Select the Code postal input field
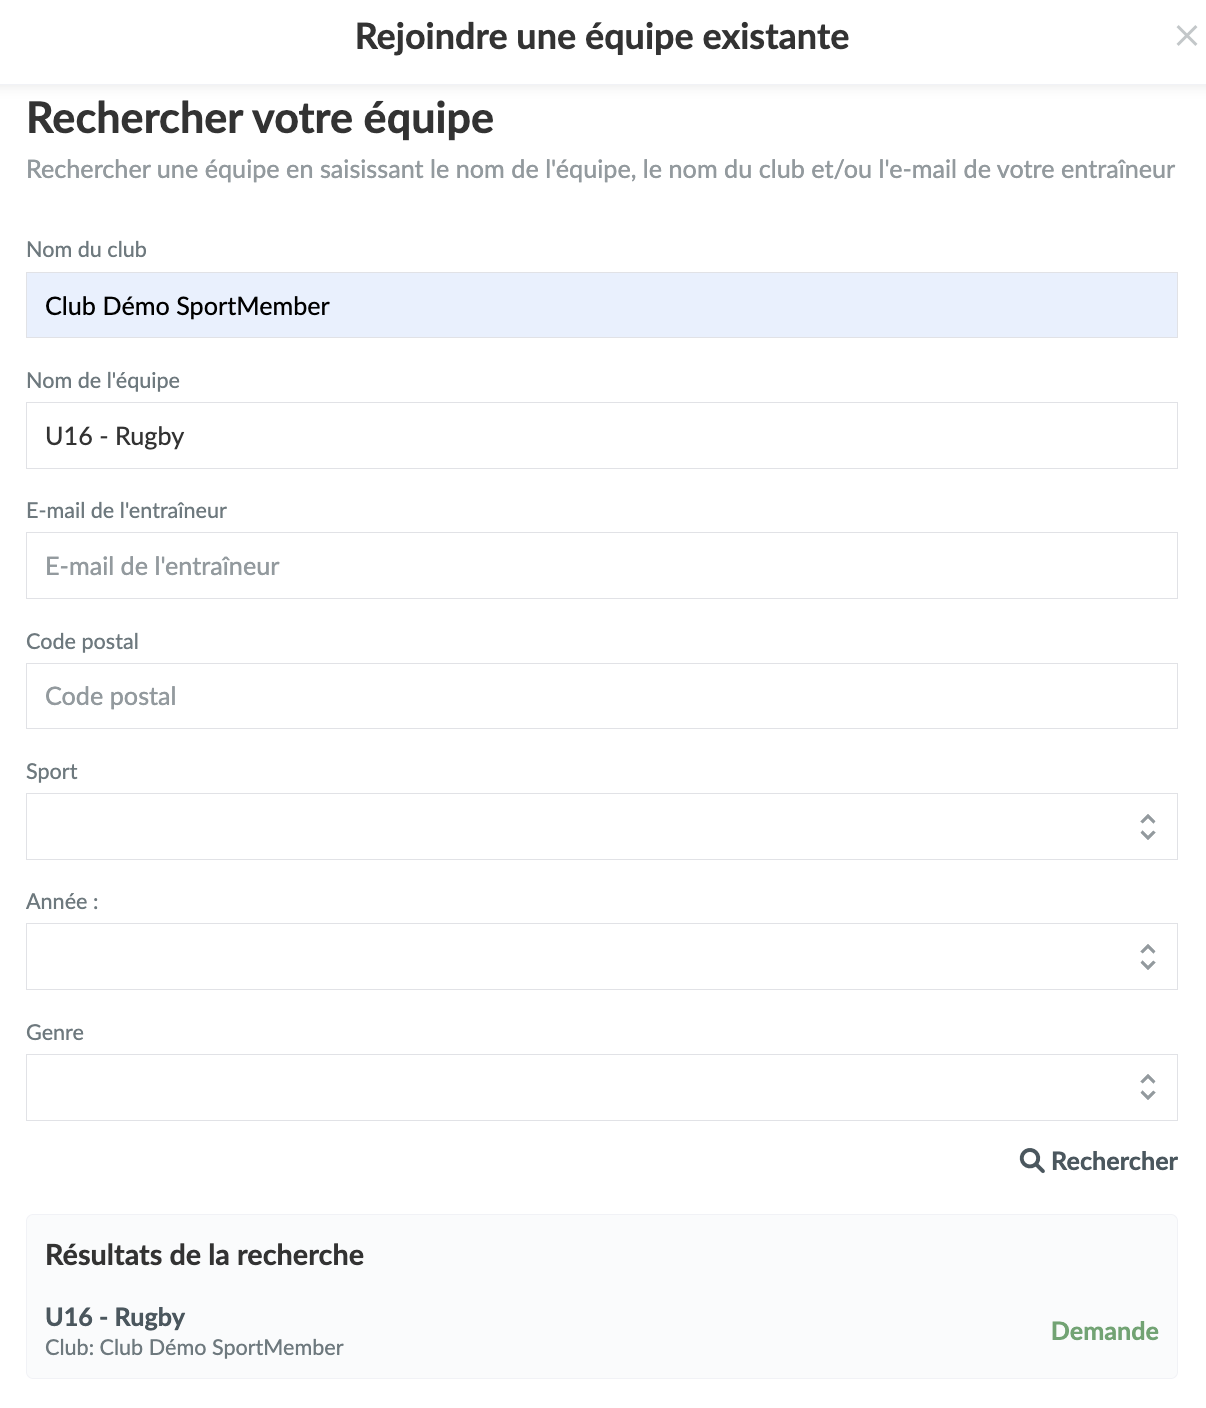The height and width of the screenshot is (1408, 1206). [x=601, y=696]
